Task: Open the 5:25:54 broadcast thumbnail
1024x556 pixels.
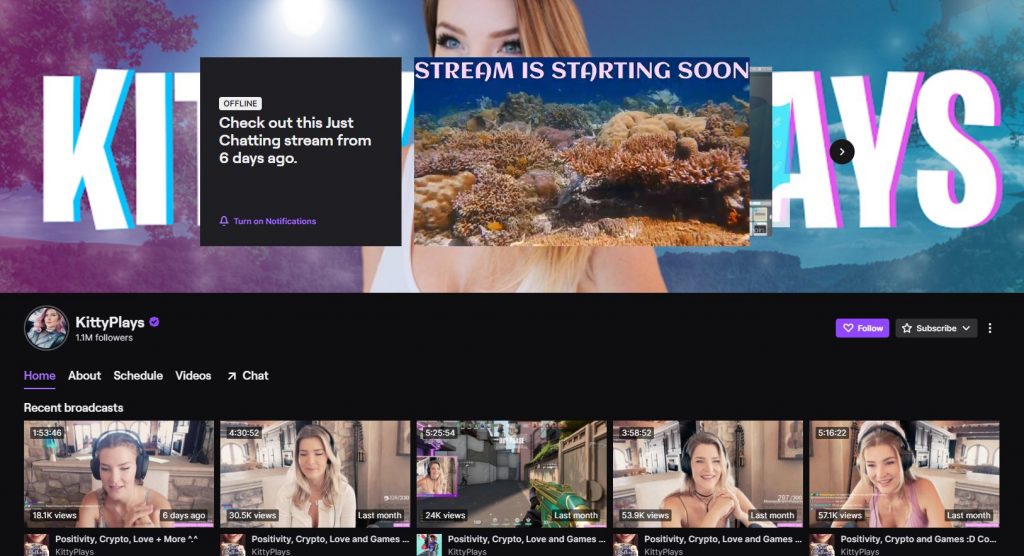Action: click(x=511, y=474)
